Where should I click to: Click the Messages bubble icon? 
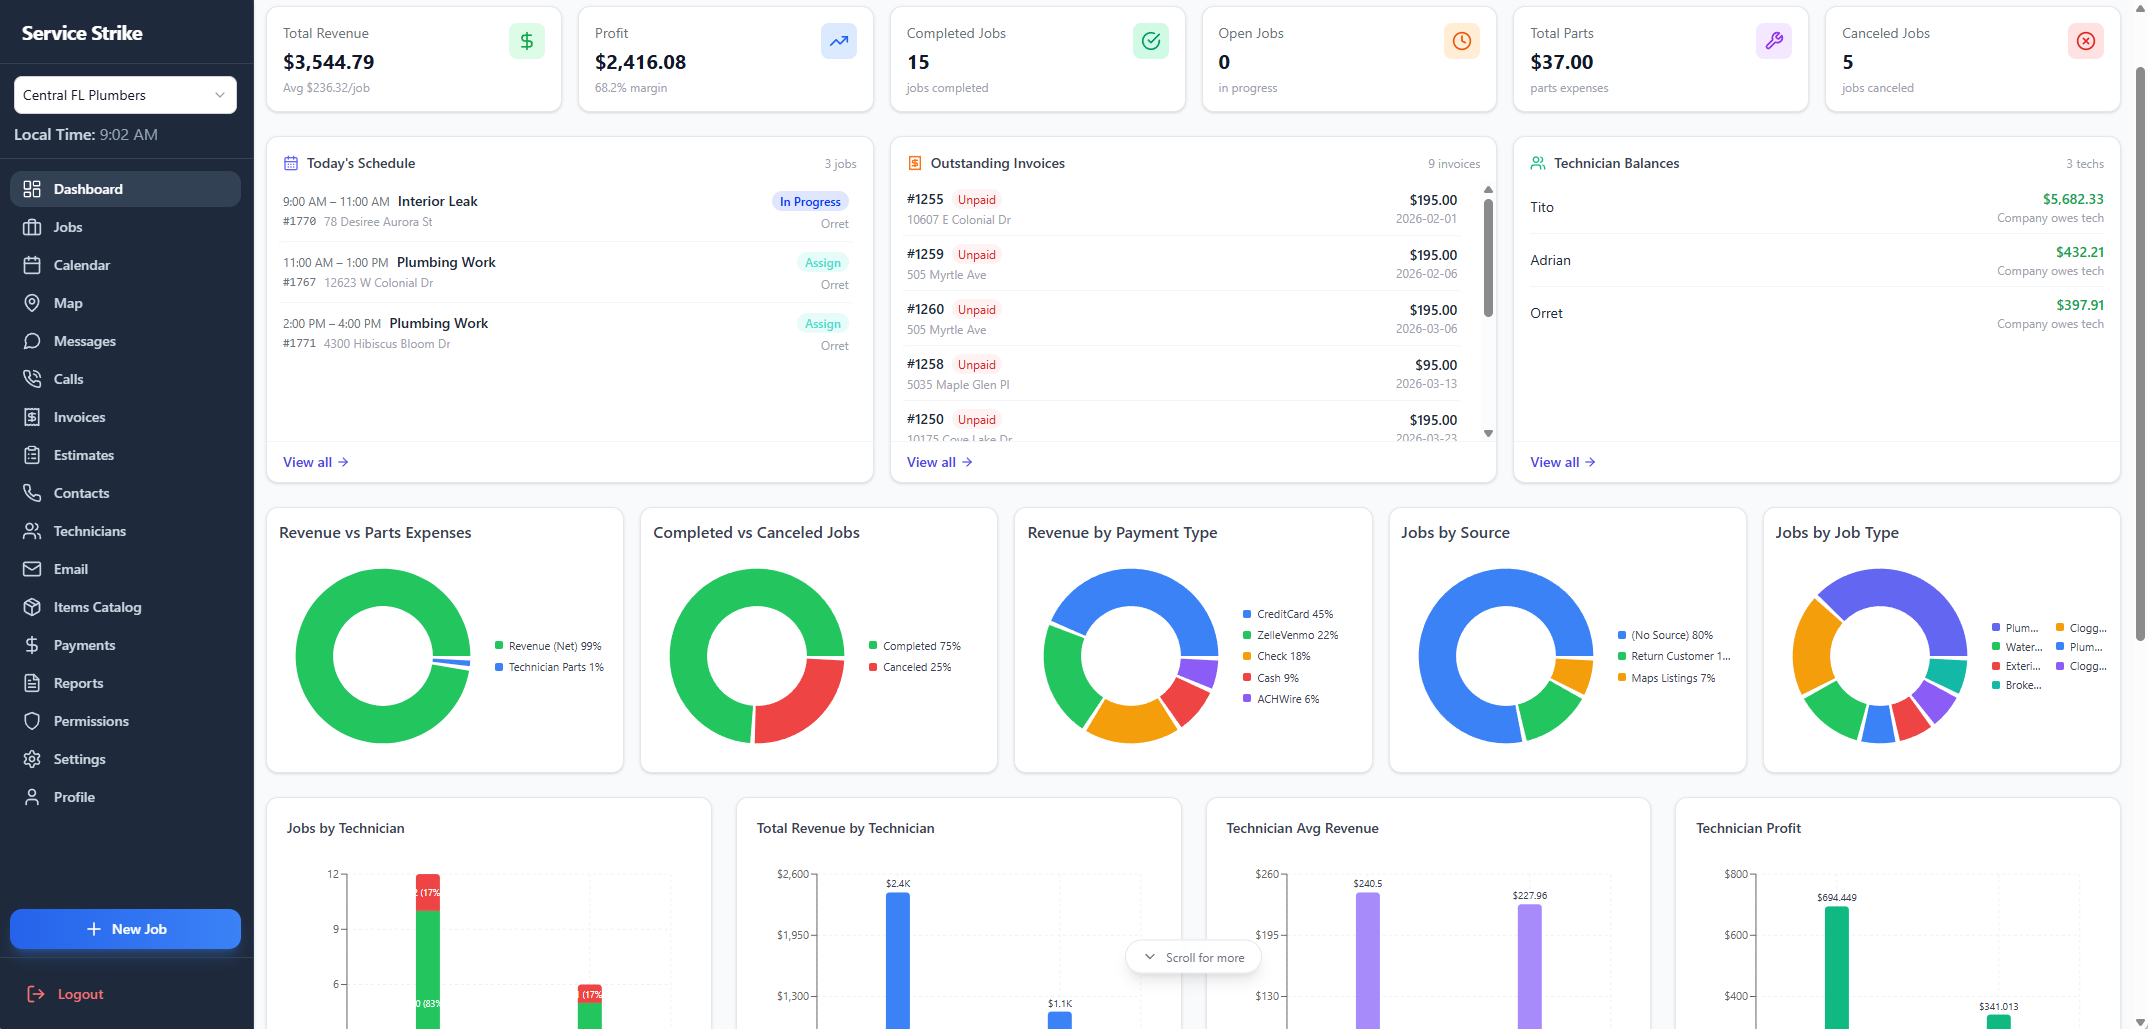[32, 341]
